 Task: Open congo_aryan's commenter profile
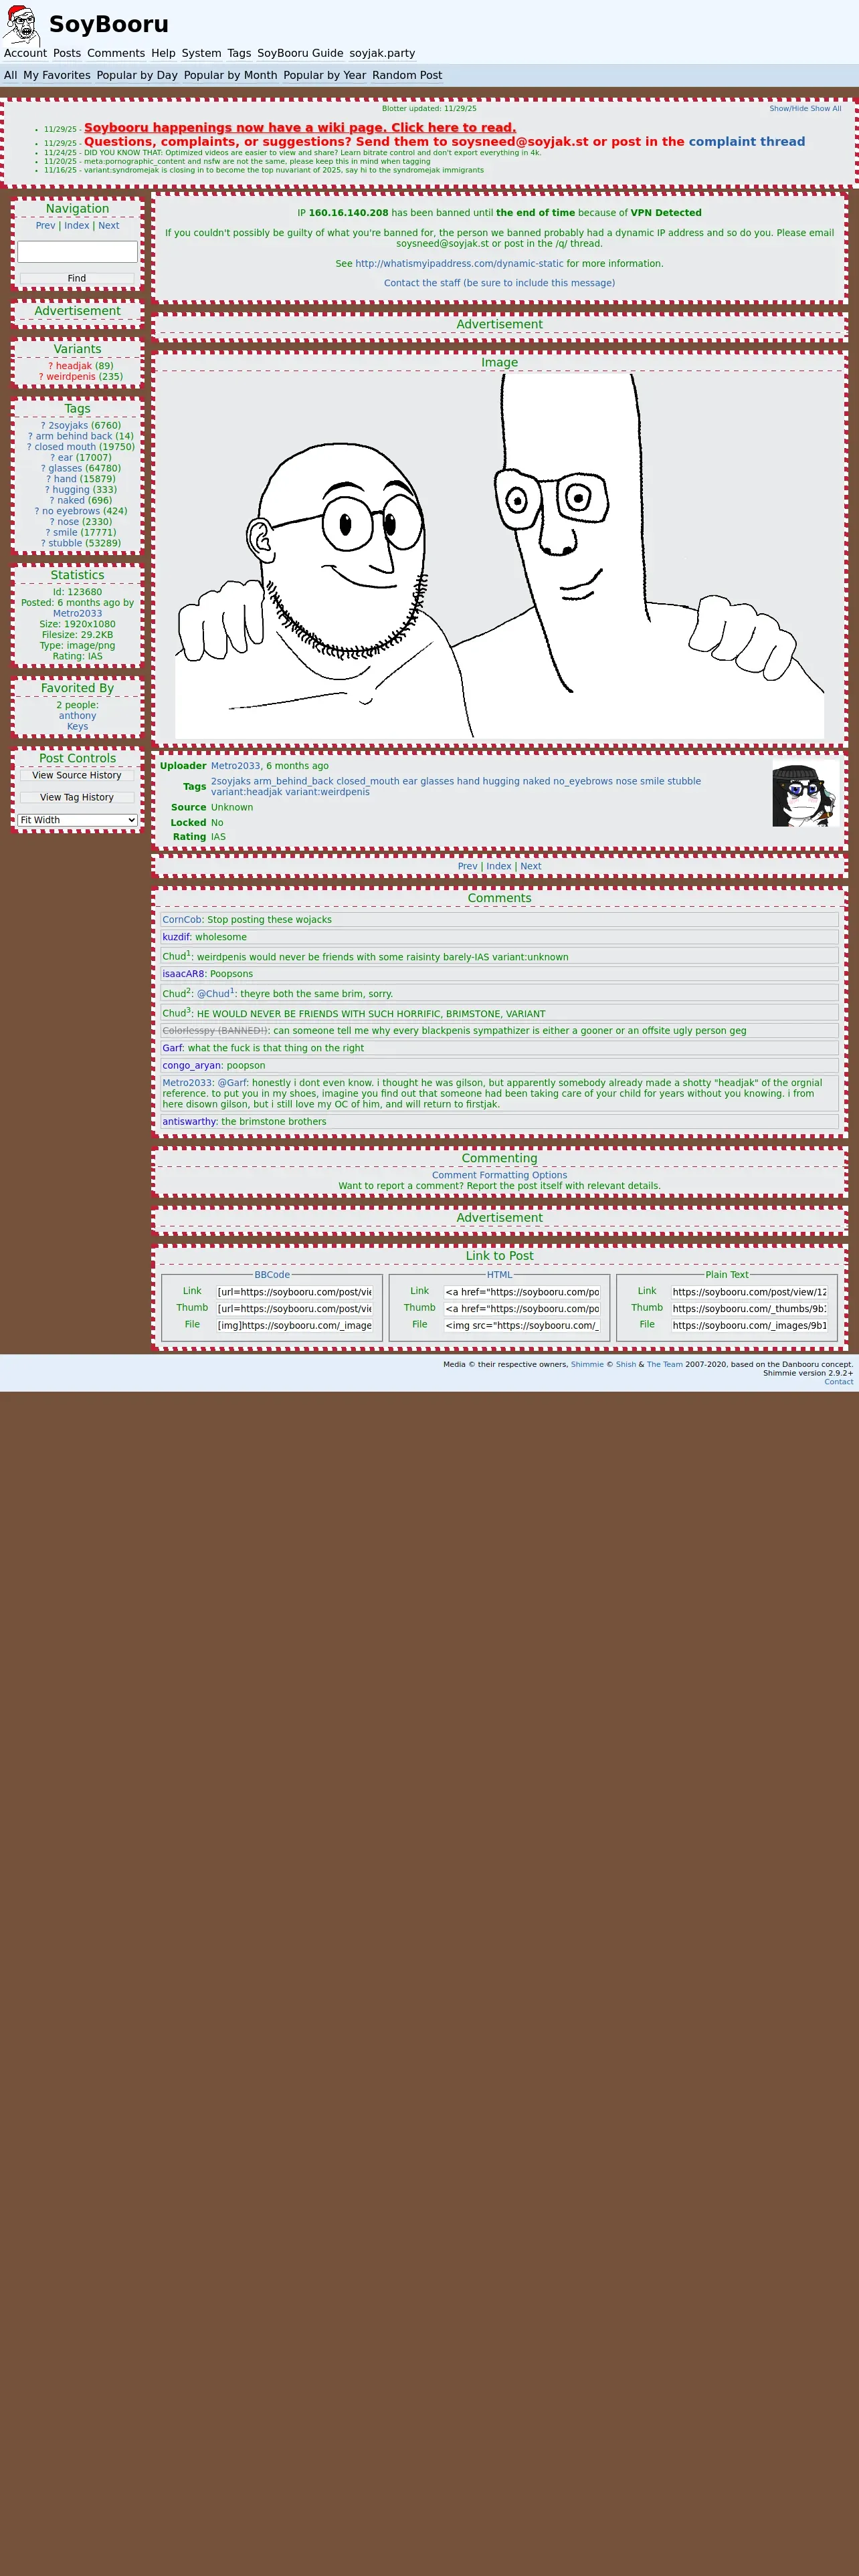191,1066
